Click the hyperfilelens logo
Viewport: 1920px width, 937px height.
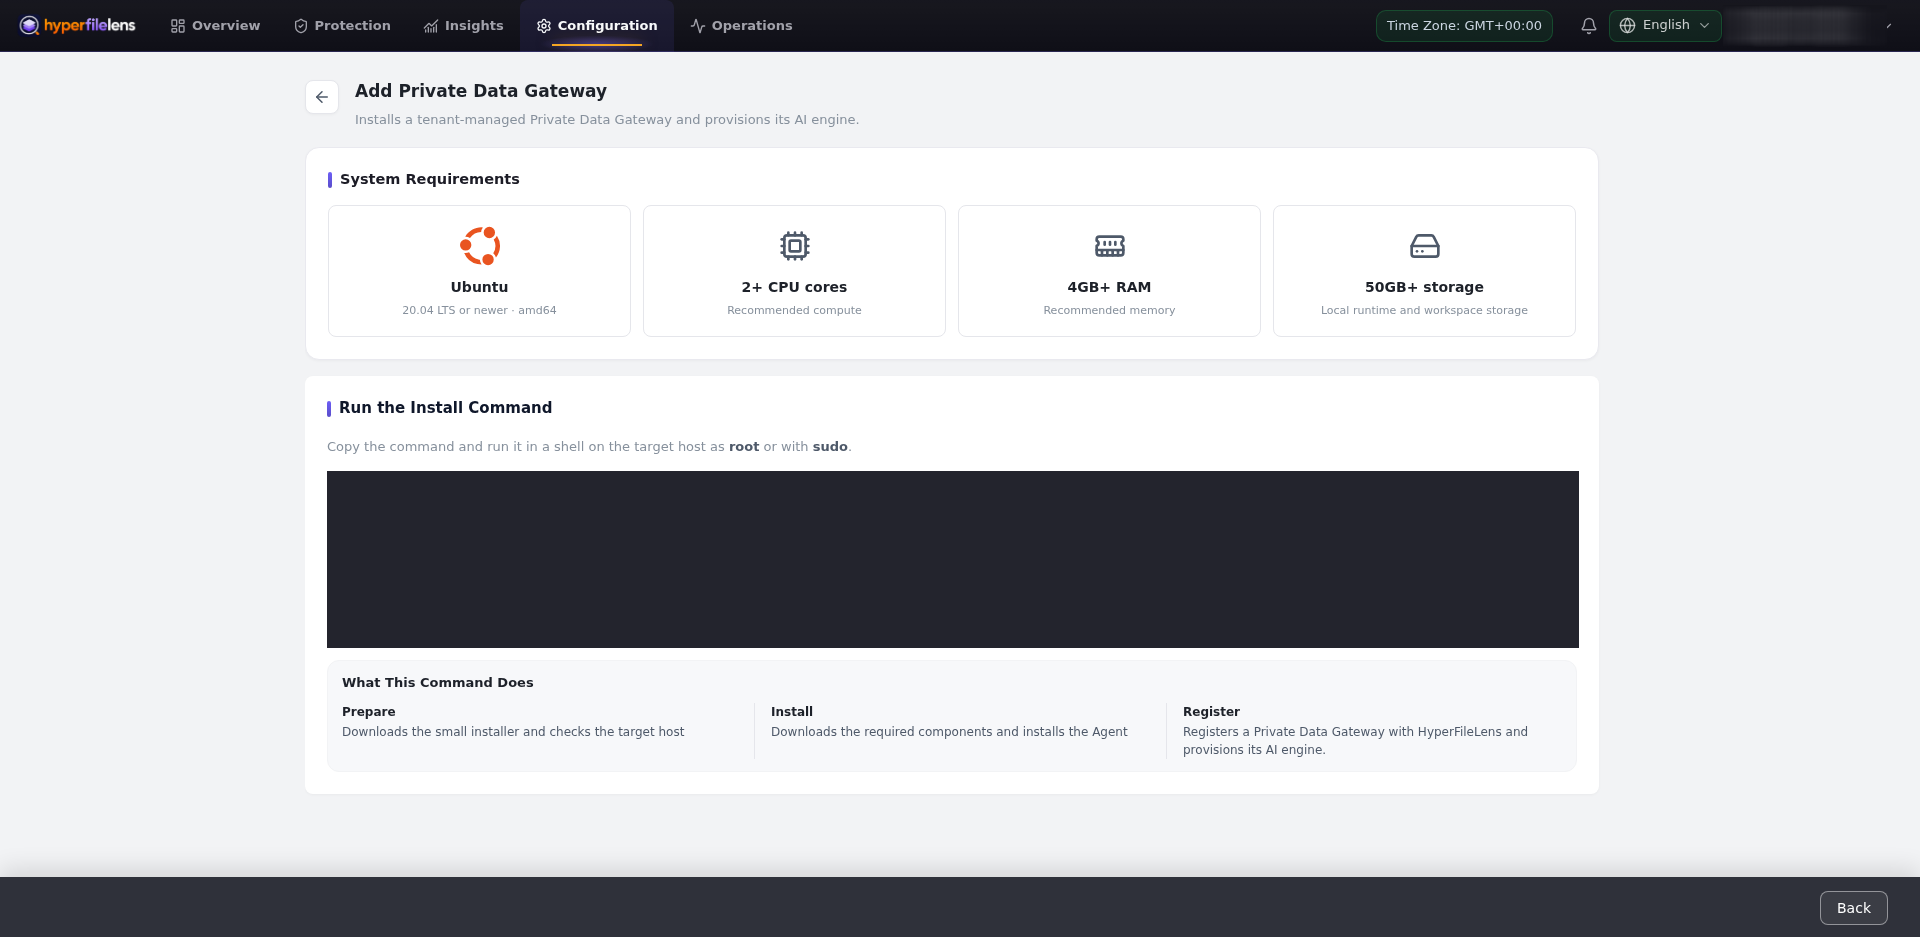click(x=77, y=25)
